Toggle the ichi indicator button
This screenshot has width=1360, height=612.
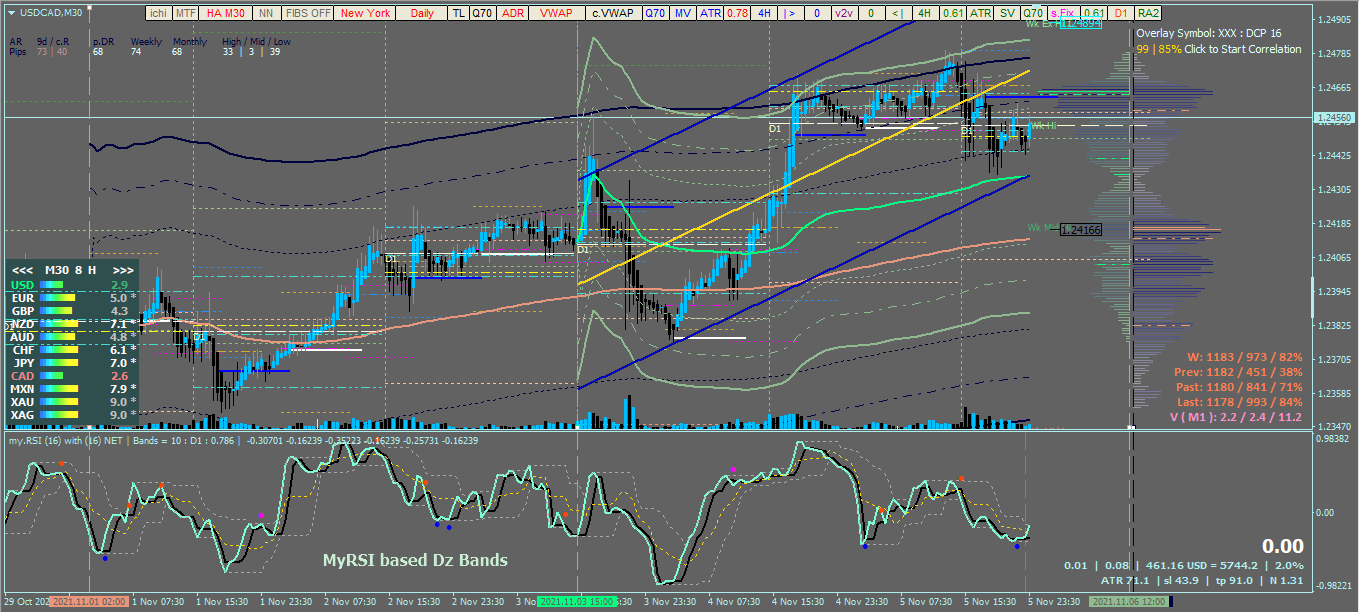pos(158,14)
